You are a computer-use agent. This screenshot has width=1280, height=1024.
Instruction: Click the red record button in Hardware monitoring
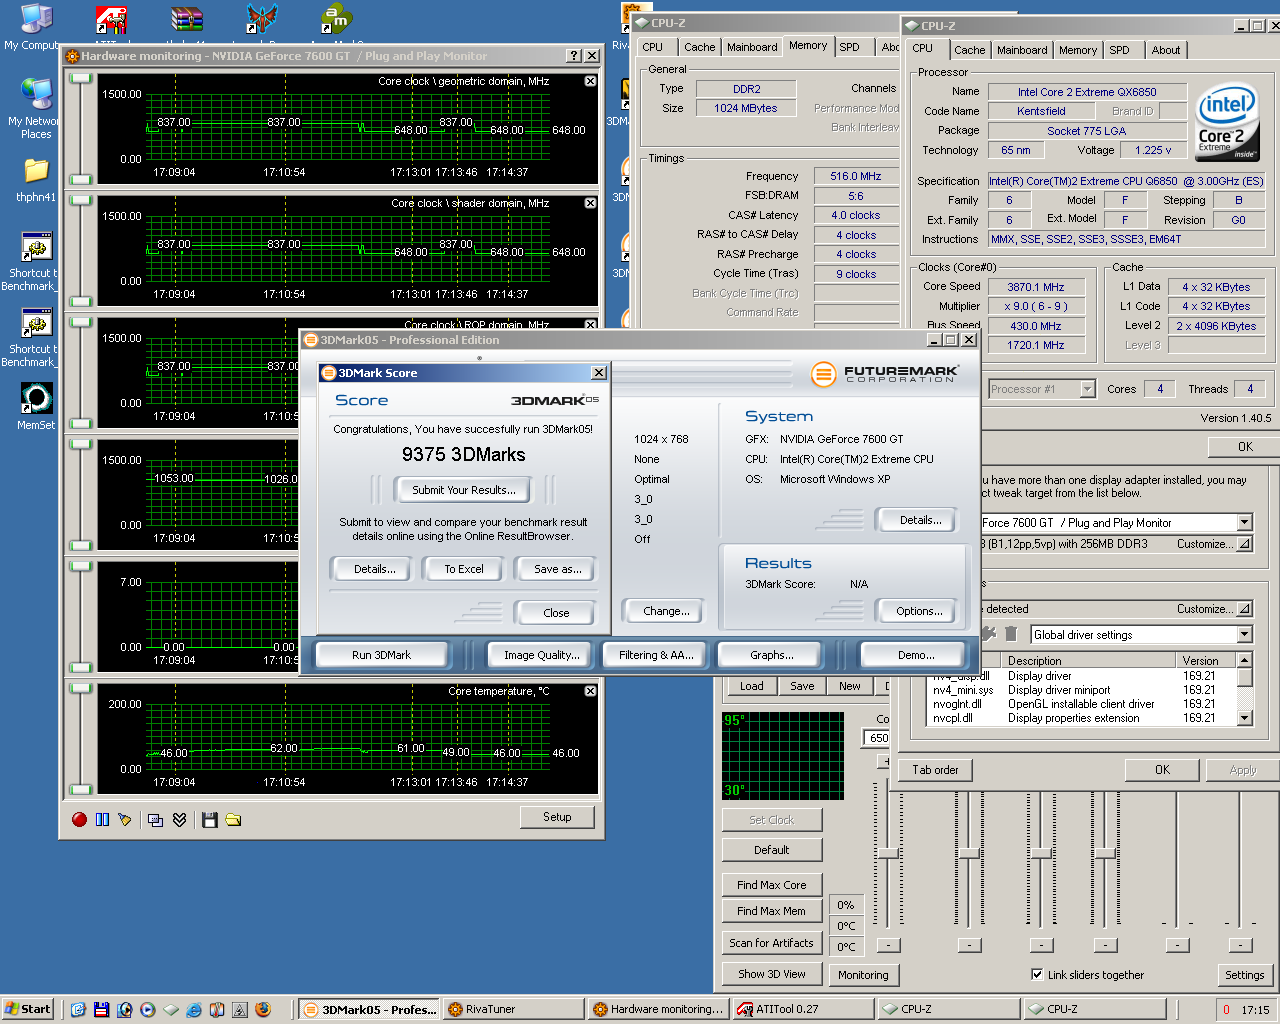tap(80, 820)
